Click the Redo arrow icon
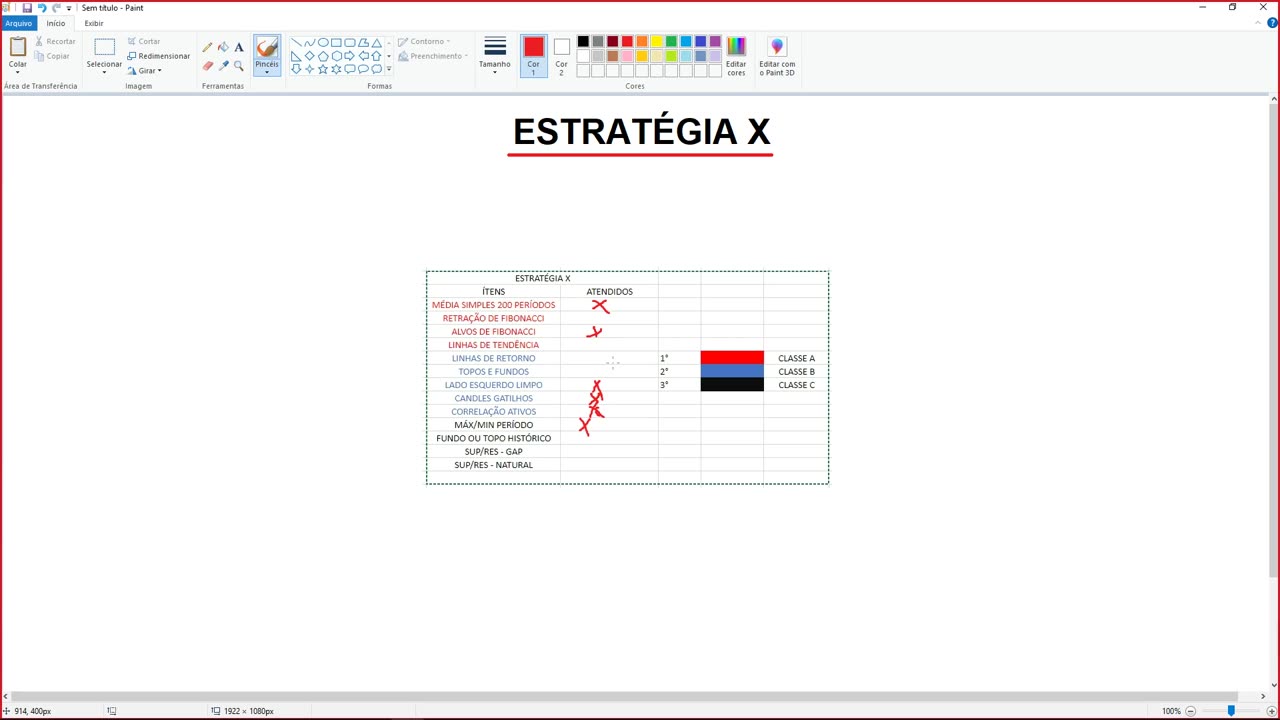1280x720 pixels. coord(56,7)
